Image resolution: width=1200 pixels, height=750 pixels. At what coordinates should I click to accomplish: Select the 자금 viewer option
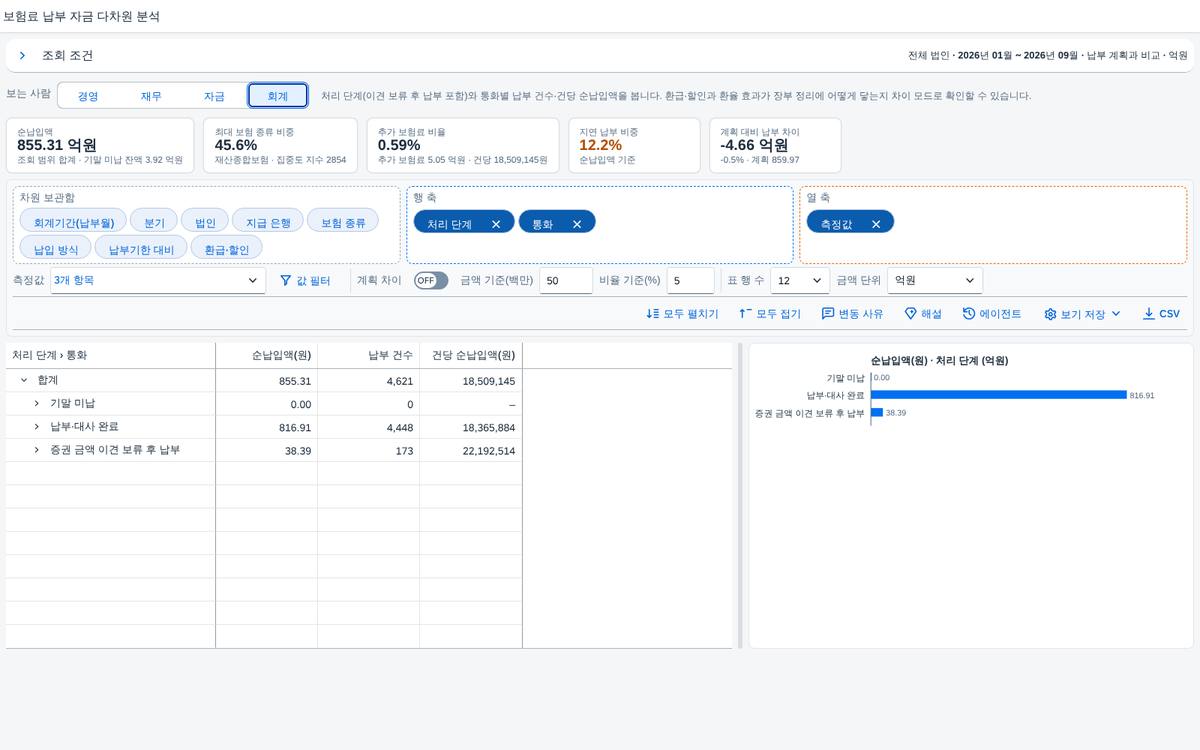click(x=214, y=96)
